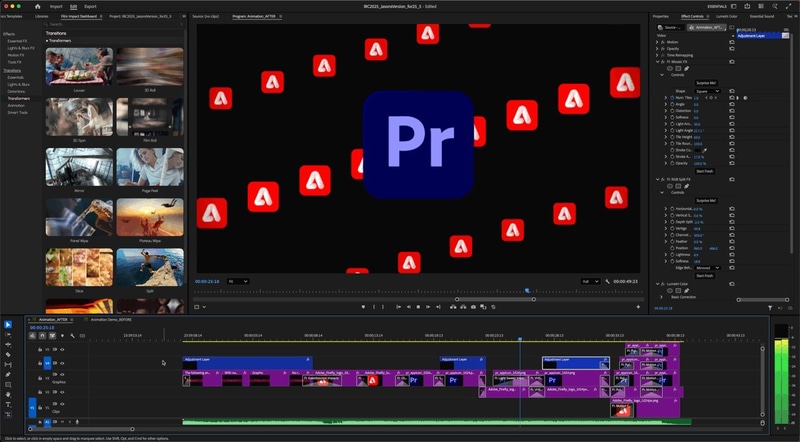The width and height of the screenshot is (800, 442).
Task: Open program monitor settings wrench
Action: pyautogui.click(x=607, y=281)
